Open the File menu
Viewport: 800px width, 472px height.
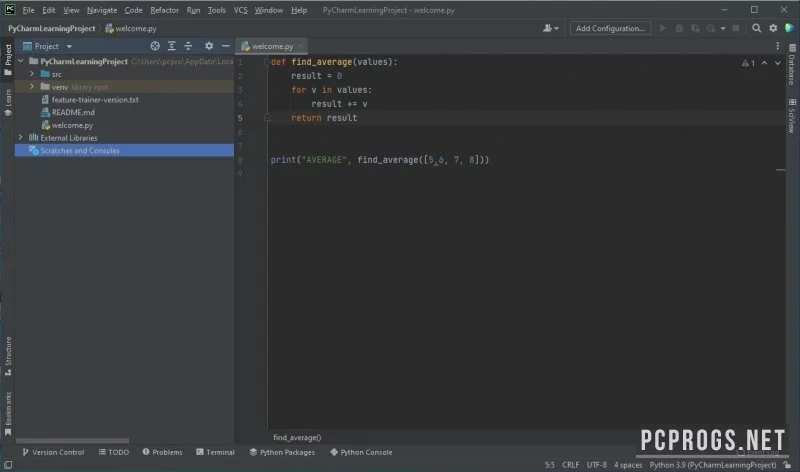pos(28,10)
